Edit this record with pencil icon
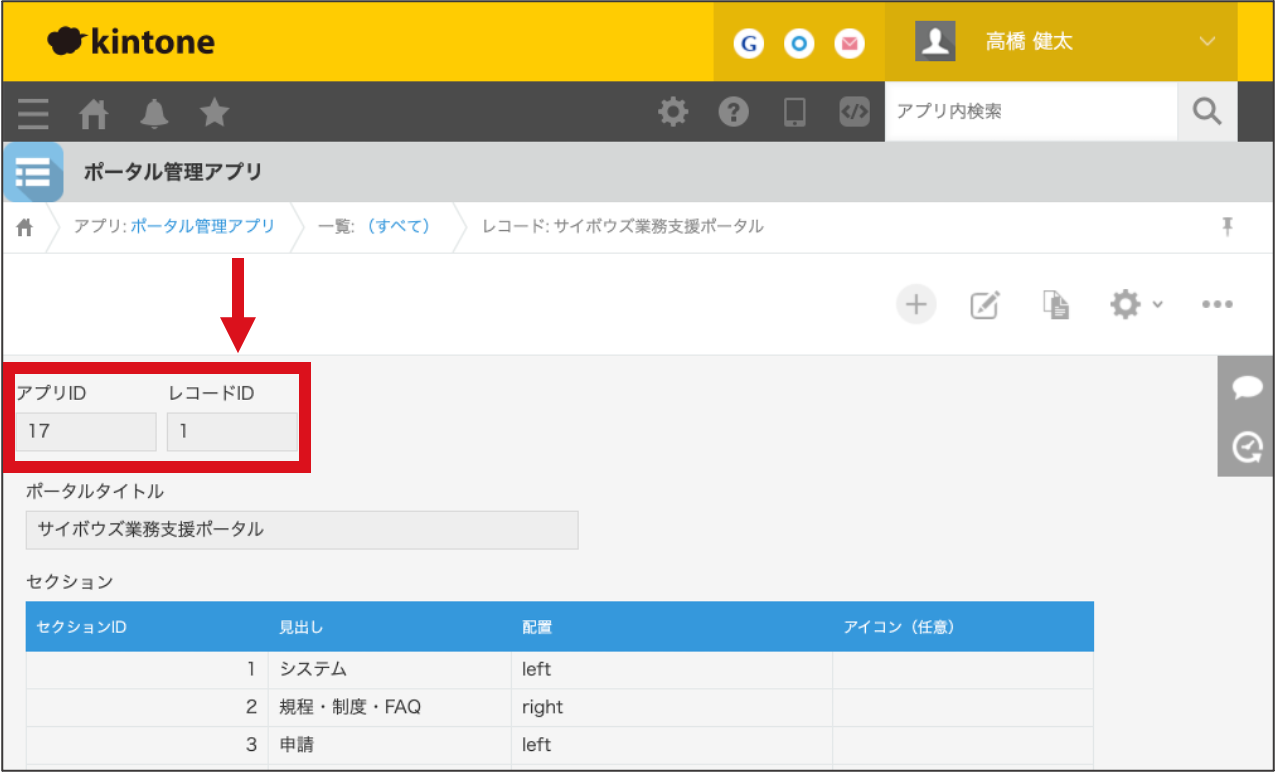The height and width of the screenshot is (772, 1276). click(x=986, y=304)
